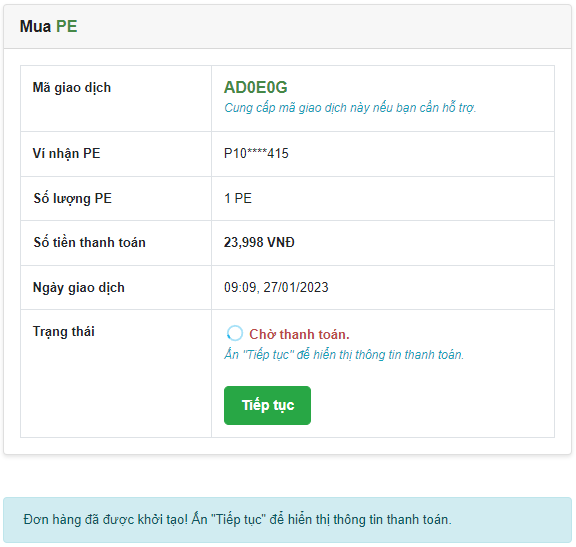This screenshot has width=576, height=547.
Task: Click the transaction date 09:09, 27/01/2023
Action: 276,287
